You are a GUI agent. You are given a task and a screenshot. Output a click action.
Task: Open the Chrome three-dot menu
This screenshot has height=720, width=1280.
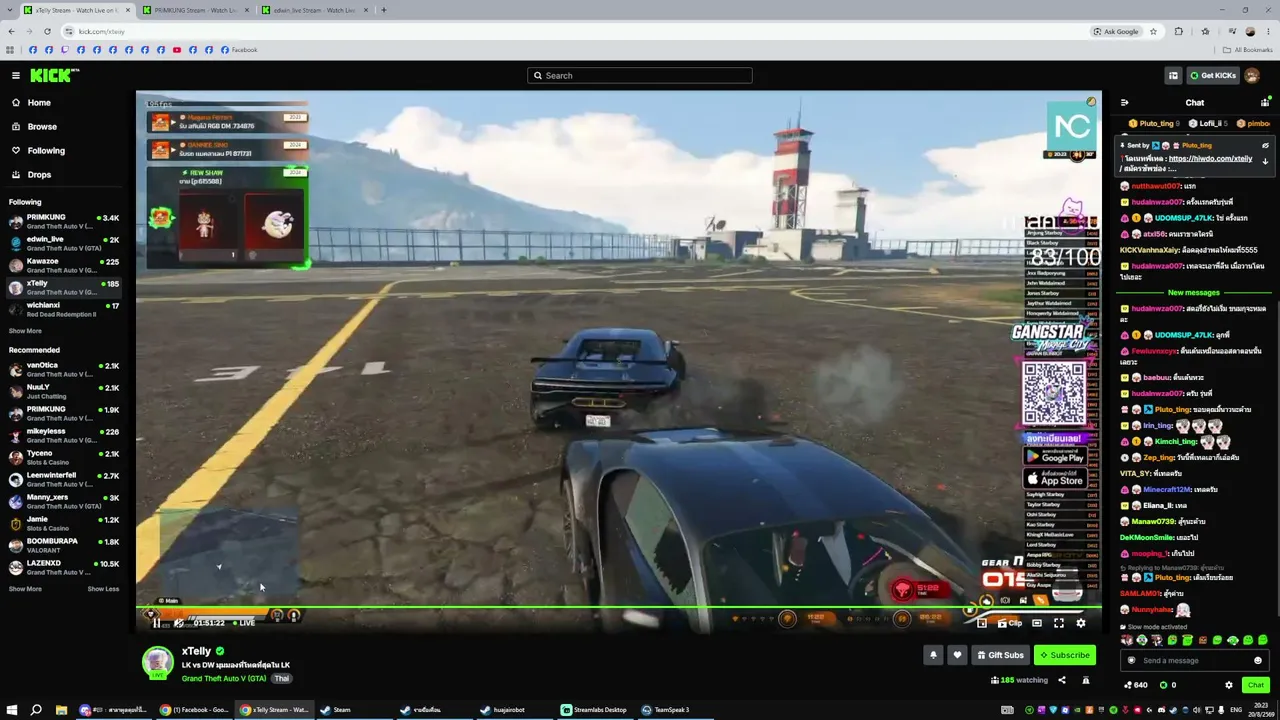1268,31
